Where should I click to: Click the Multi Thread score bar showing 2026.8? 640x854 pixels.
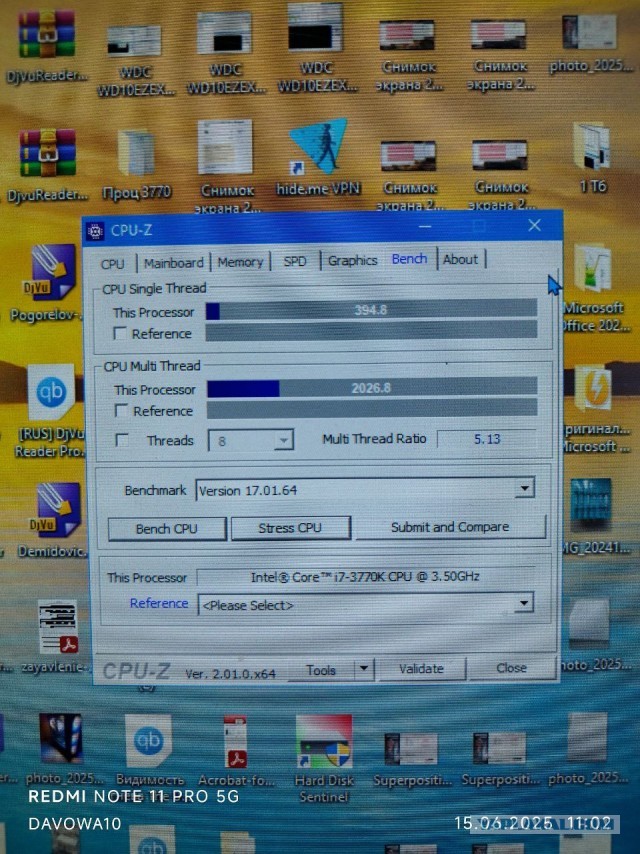click(372, 387)
